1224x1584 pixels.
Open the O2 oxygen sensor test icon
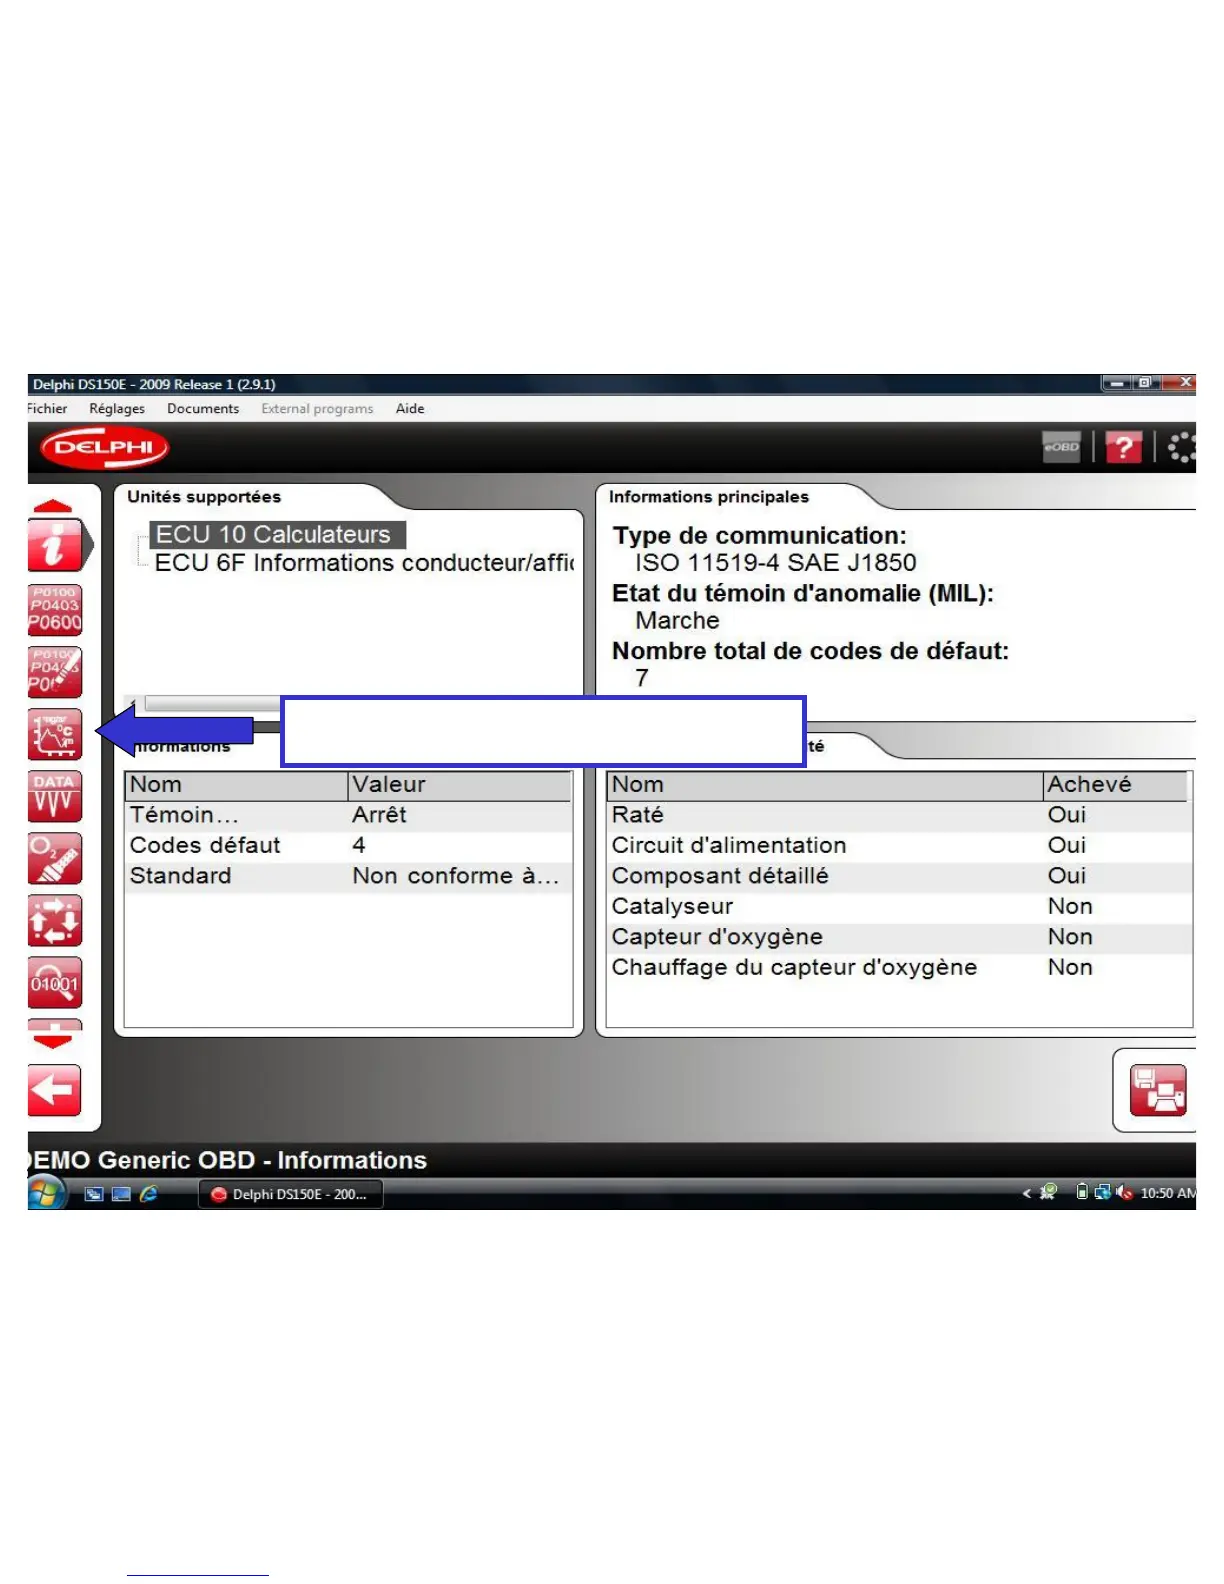pyautogui.click(x=55, y=858)
